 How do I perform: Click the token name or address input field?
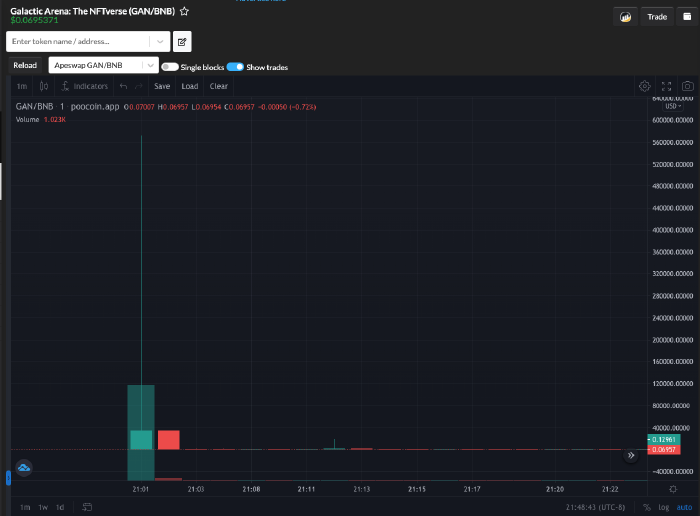[78, 42]
